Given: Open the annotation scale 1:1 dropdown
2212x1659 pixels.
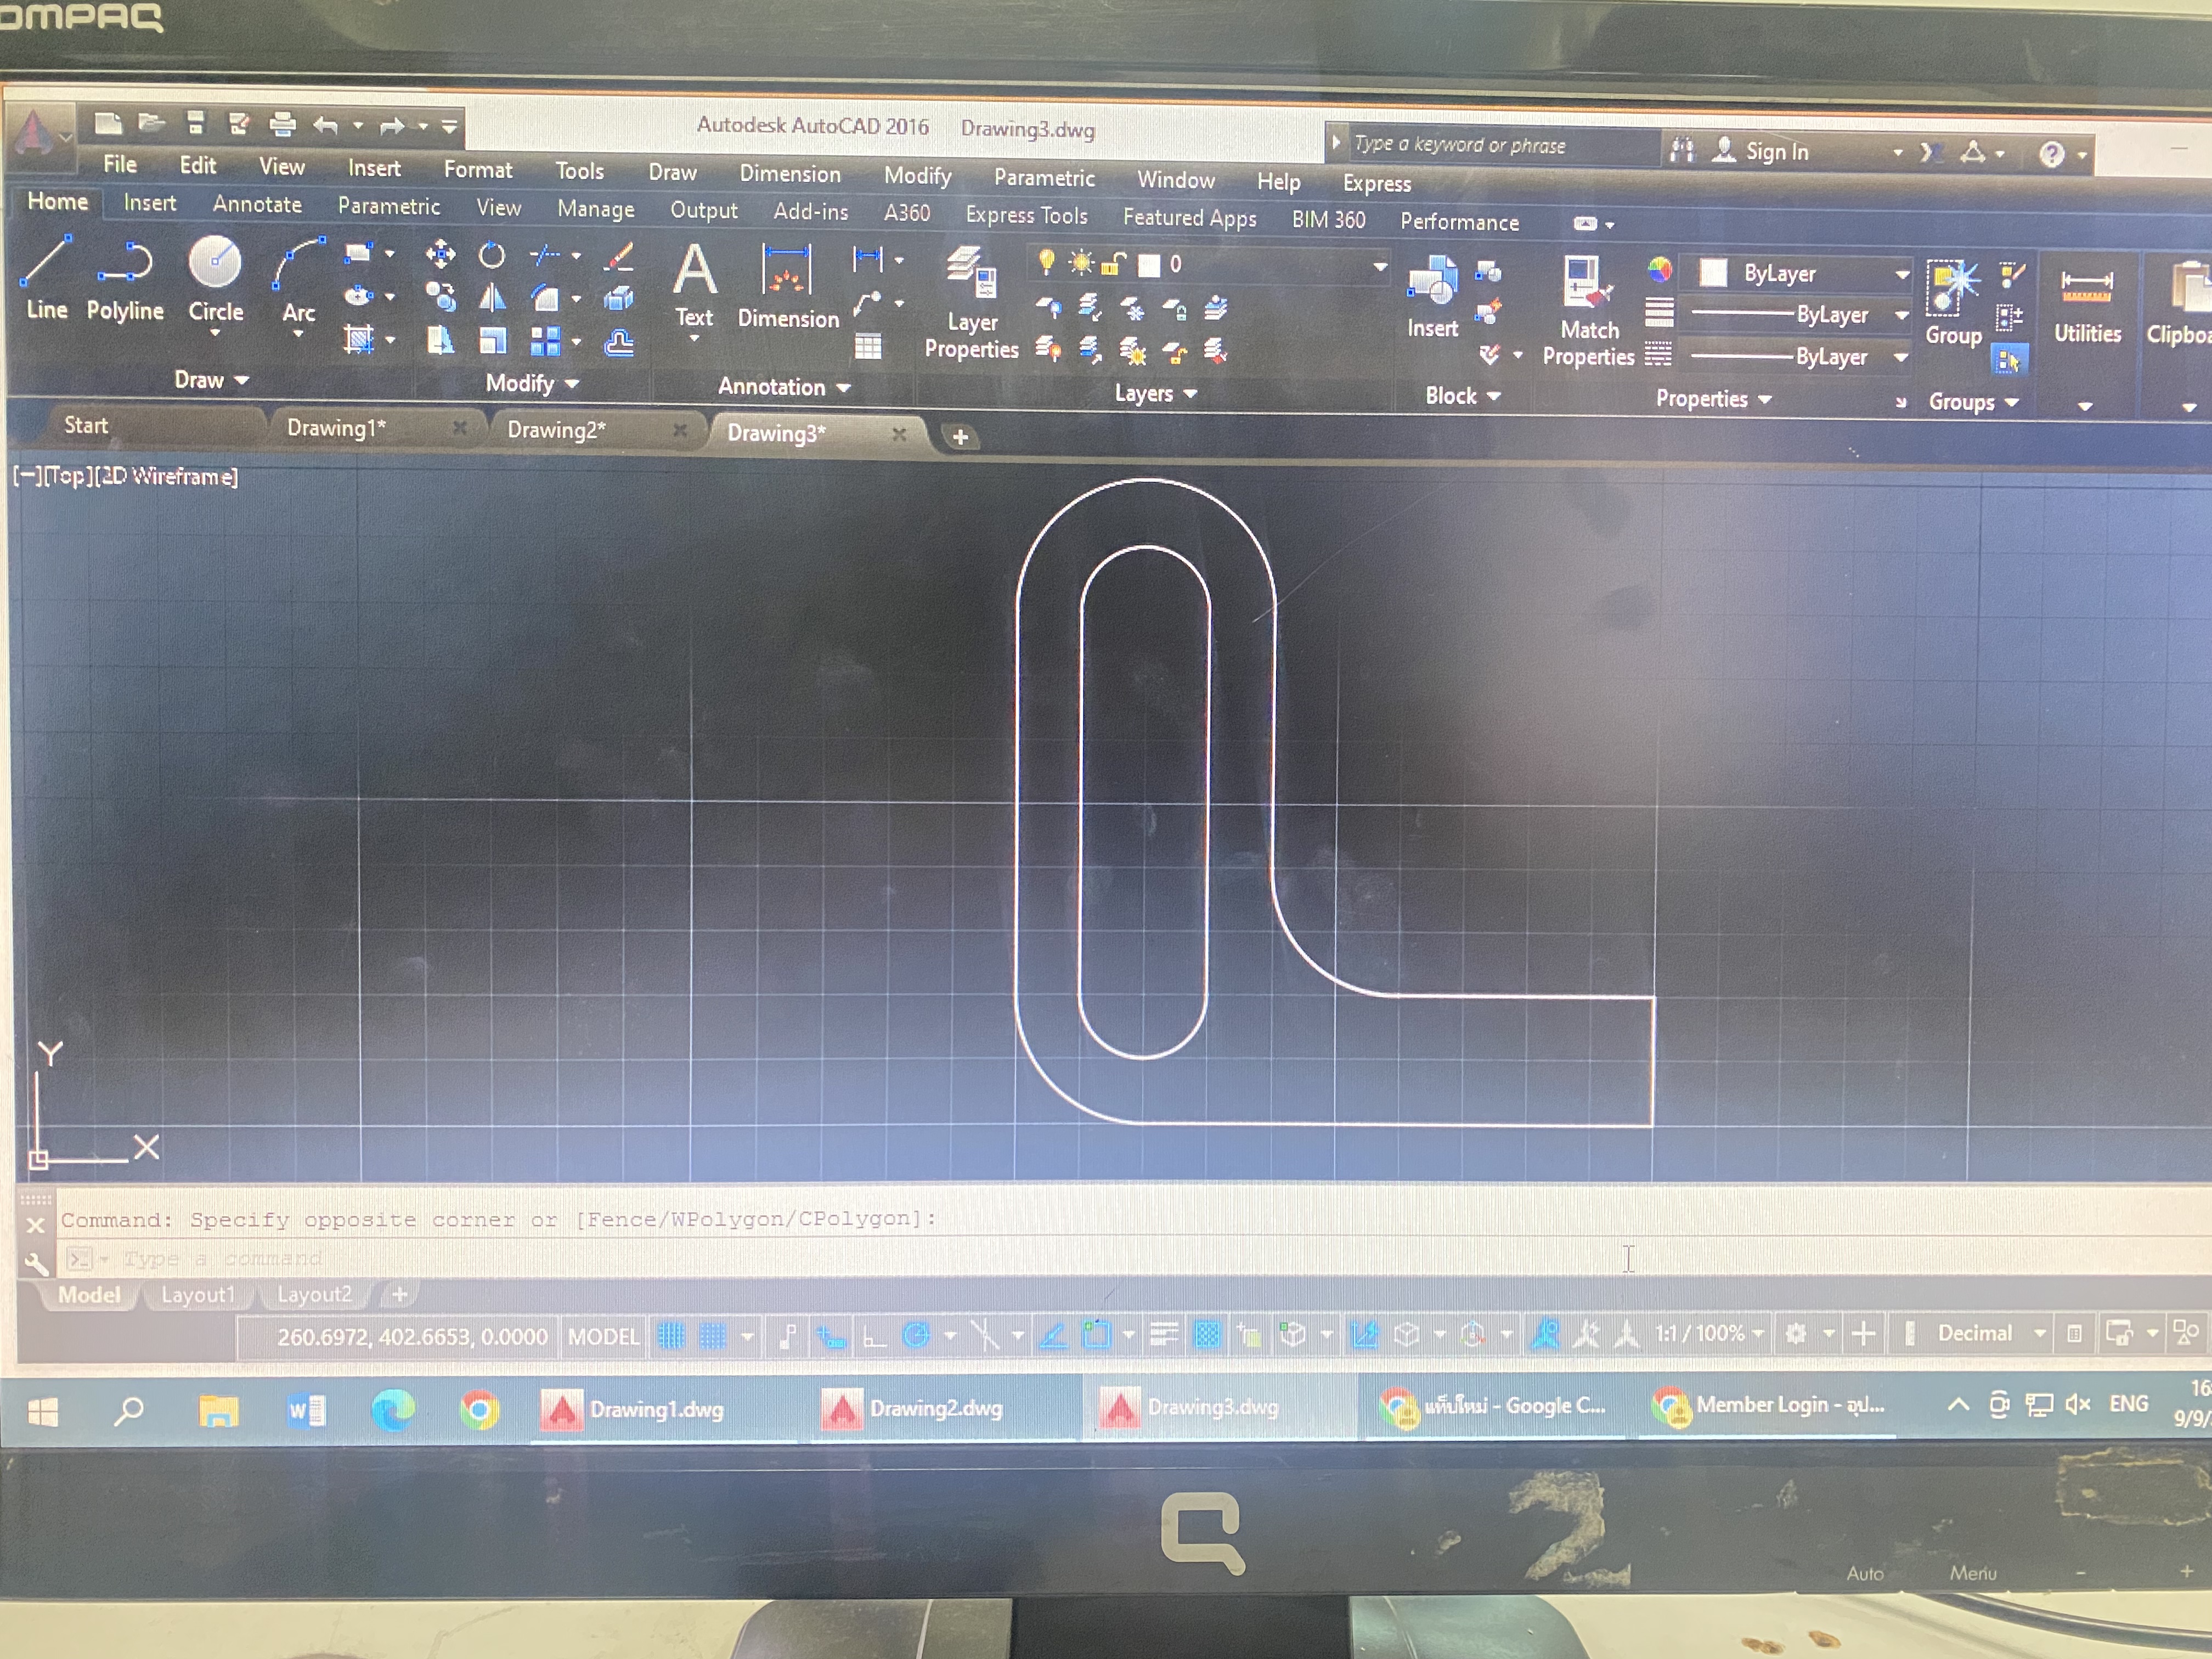Looking at the screenshot, I should pyautogui.click(x=1708, y=1333).
